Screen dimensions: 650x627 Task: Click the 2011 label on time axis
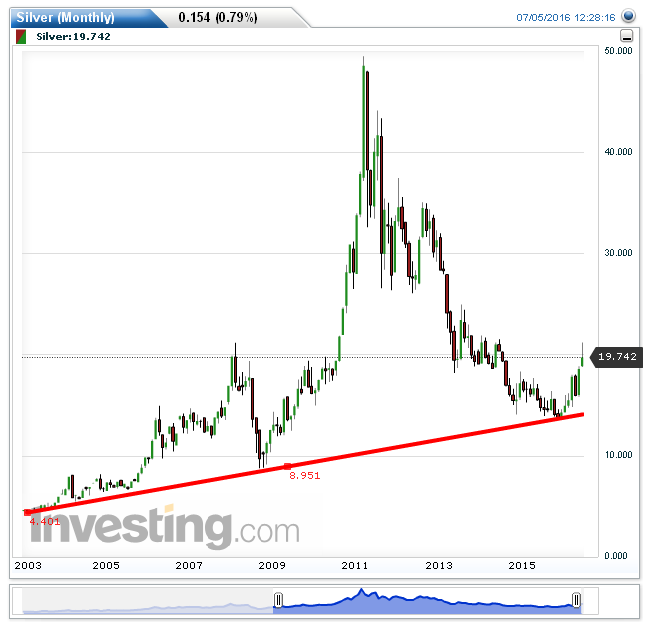point(354,566)
